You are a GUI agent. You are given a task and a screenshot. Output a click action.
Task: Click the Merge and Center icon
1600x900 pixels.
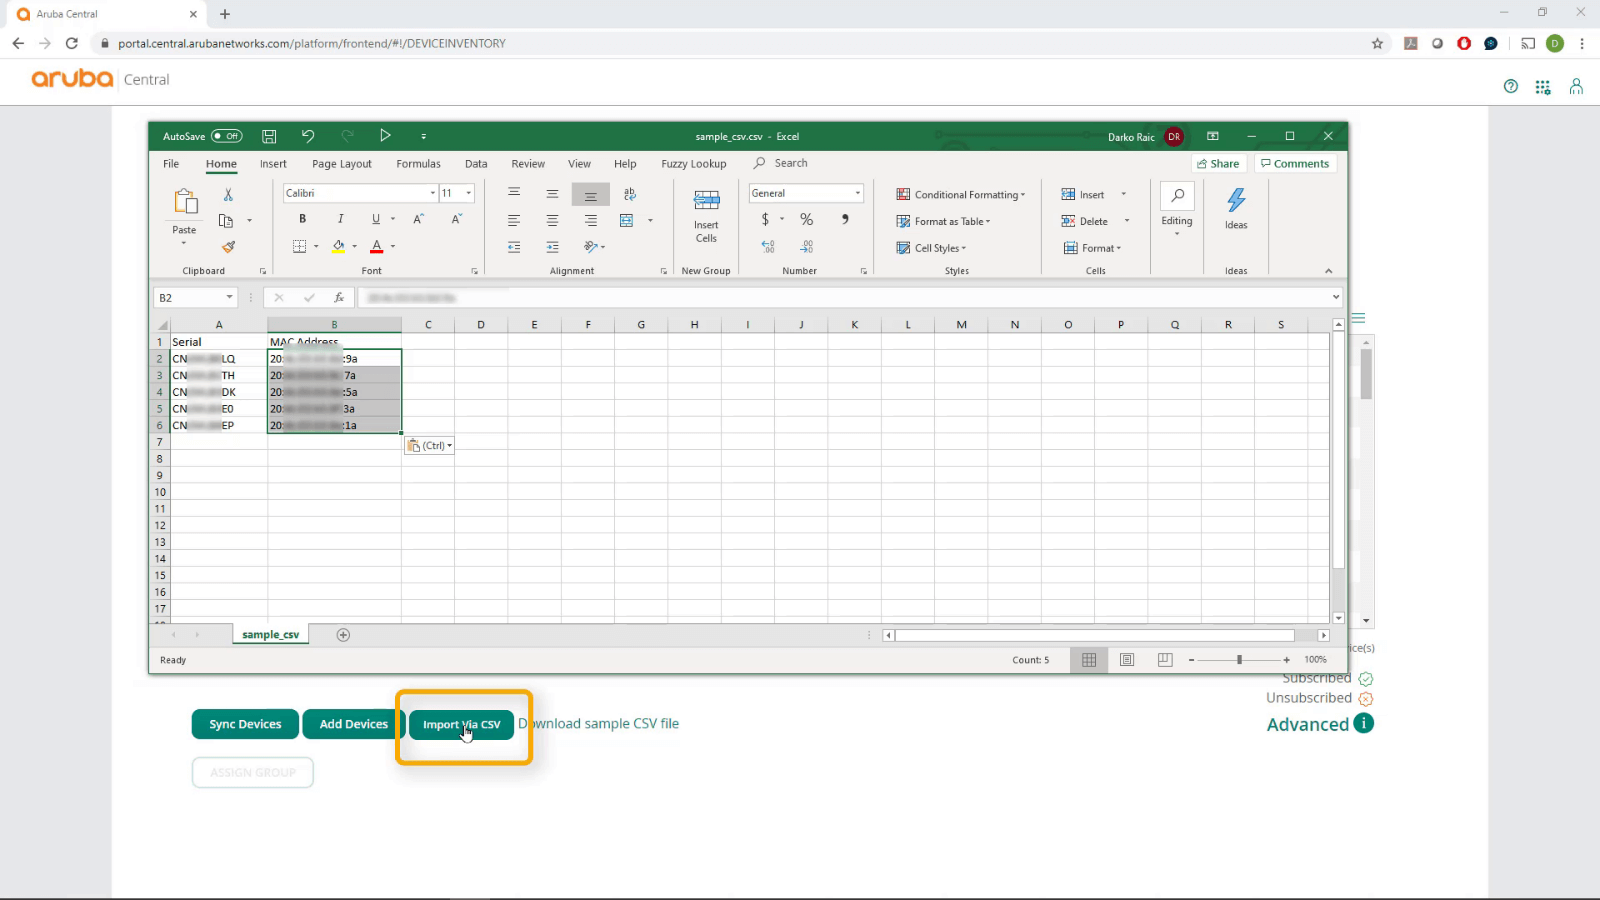[627, 220]
